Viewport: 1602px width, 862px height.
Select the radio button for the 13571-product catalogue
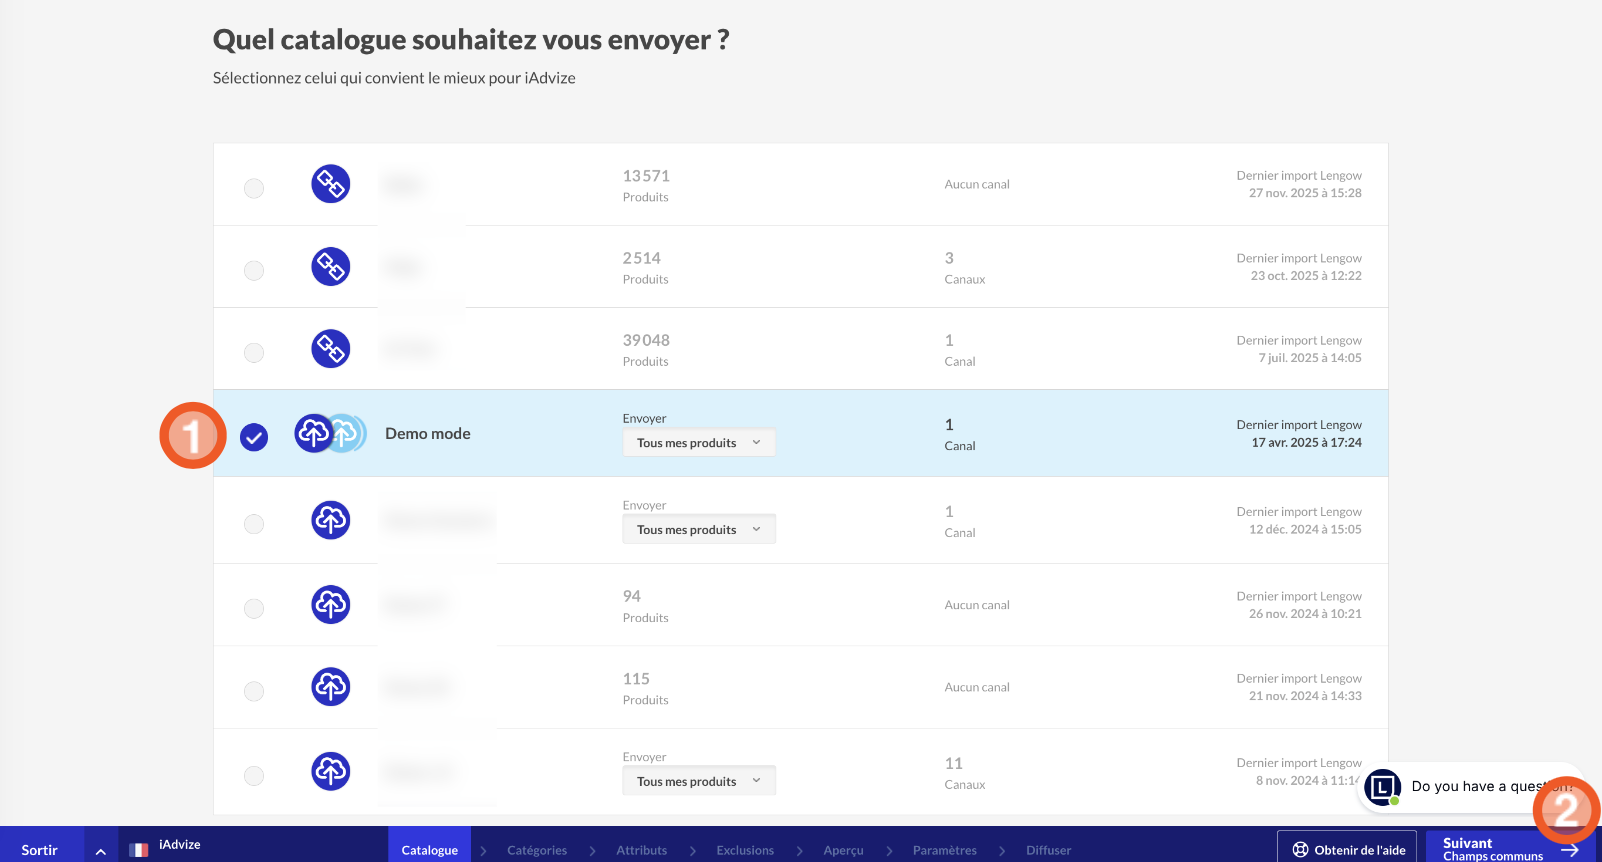tap(254, 188)
